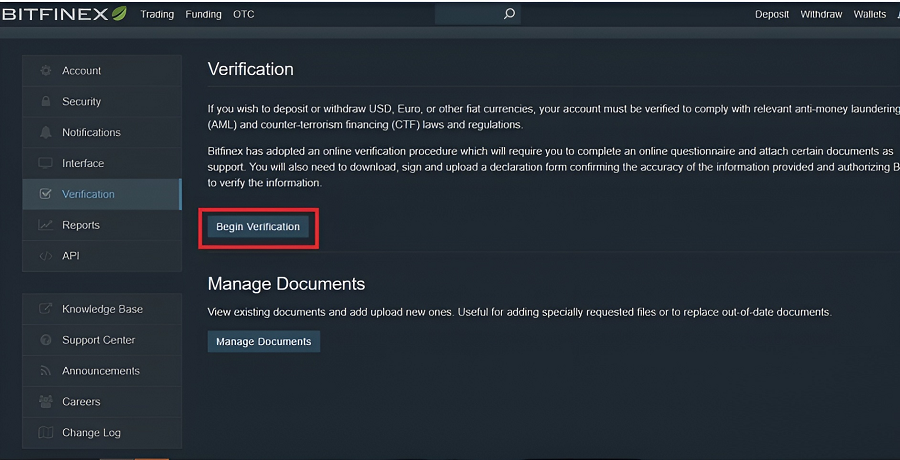The width and height of the screenshot is (900, 460).
Task: Click the search magnifier icon
Action: click(509, 14)
